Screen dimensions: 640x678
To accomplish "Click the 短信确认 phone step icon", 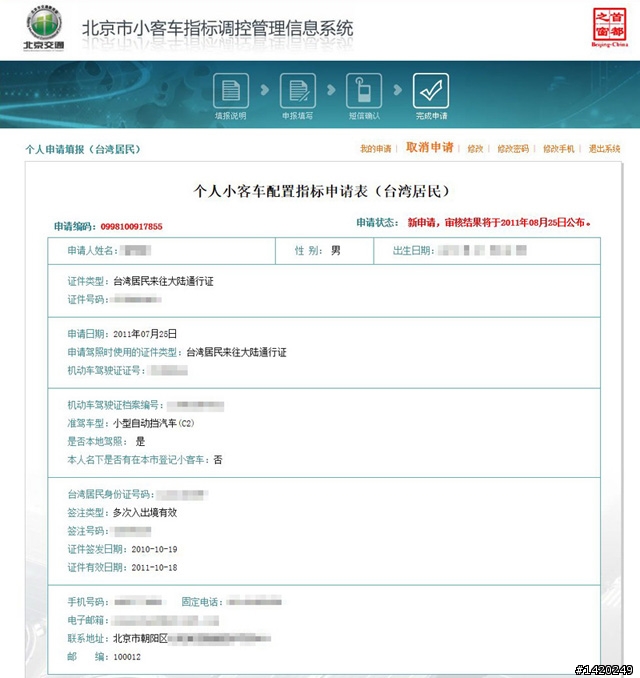I will pyautogui.click(x=364, y=90).
